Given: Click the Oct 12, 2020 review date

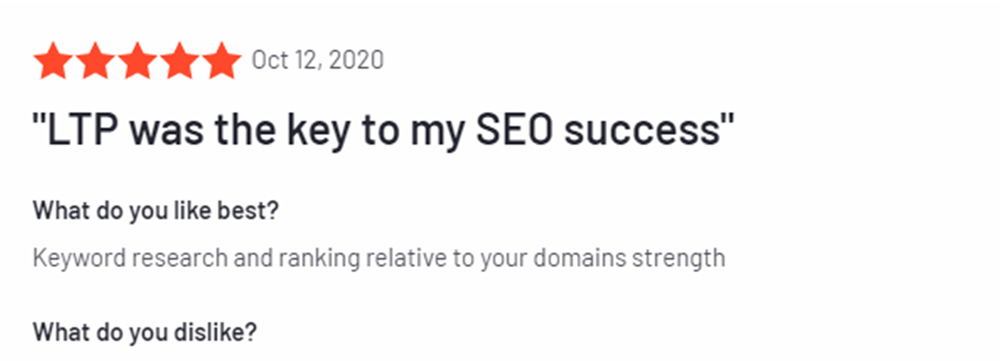Looking at the screenshot, I should pyautogui.click(x=318, y=61).
